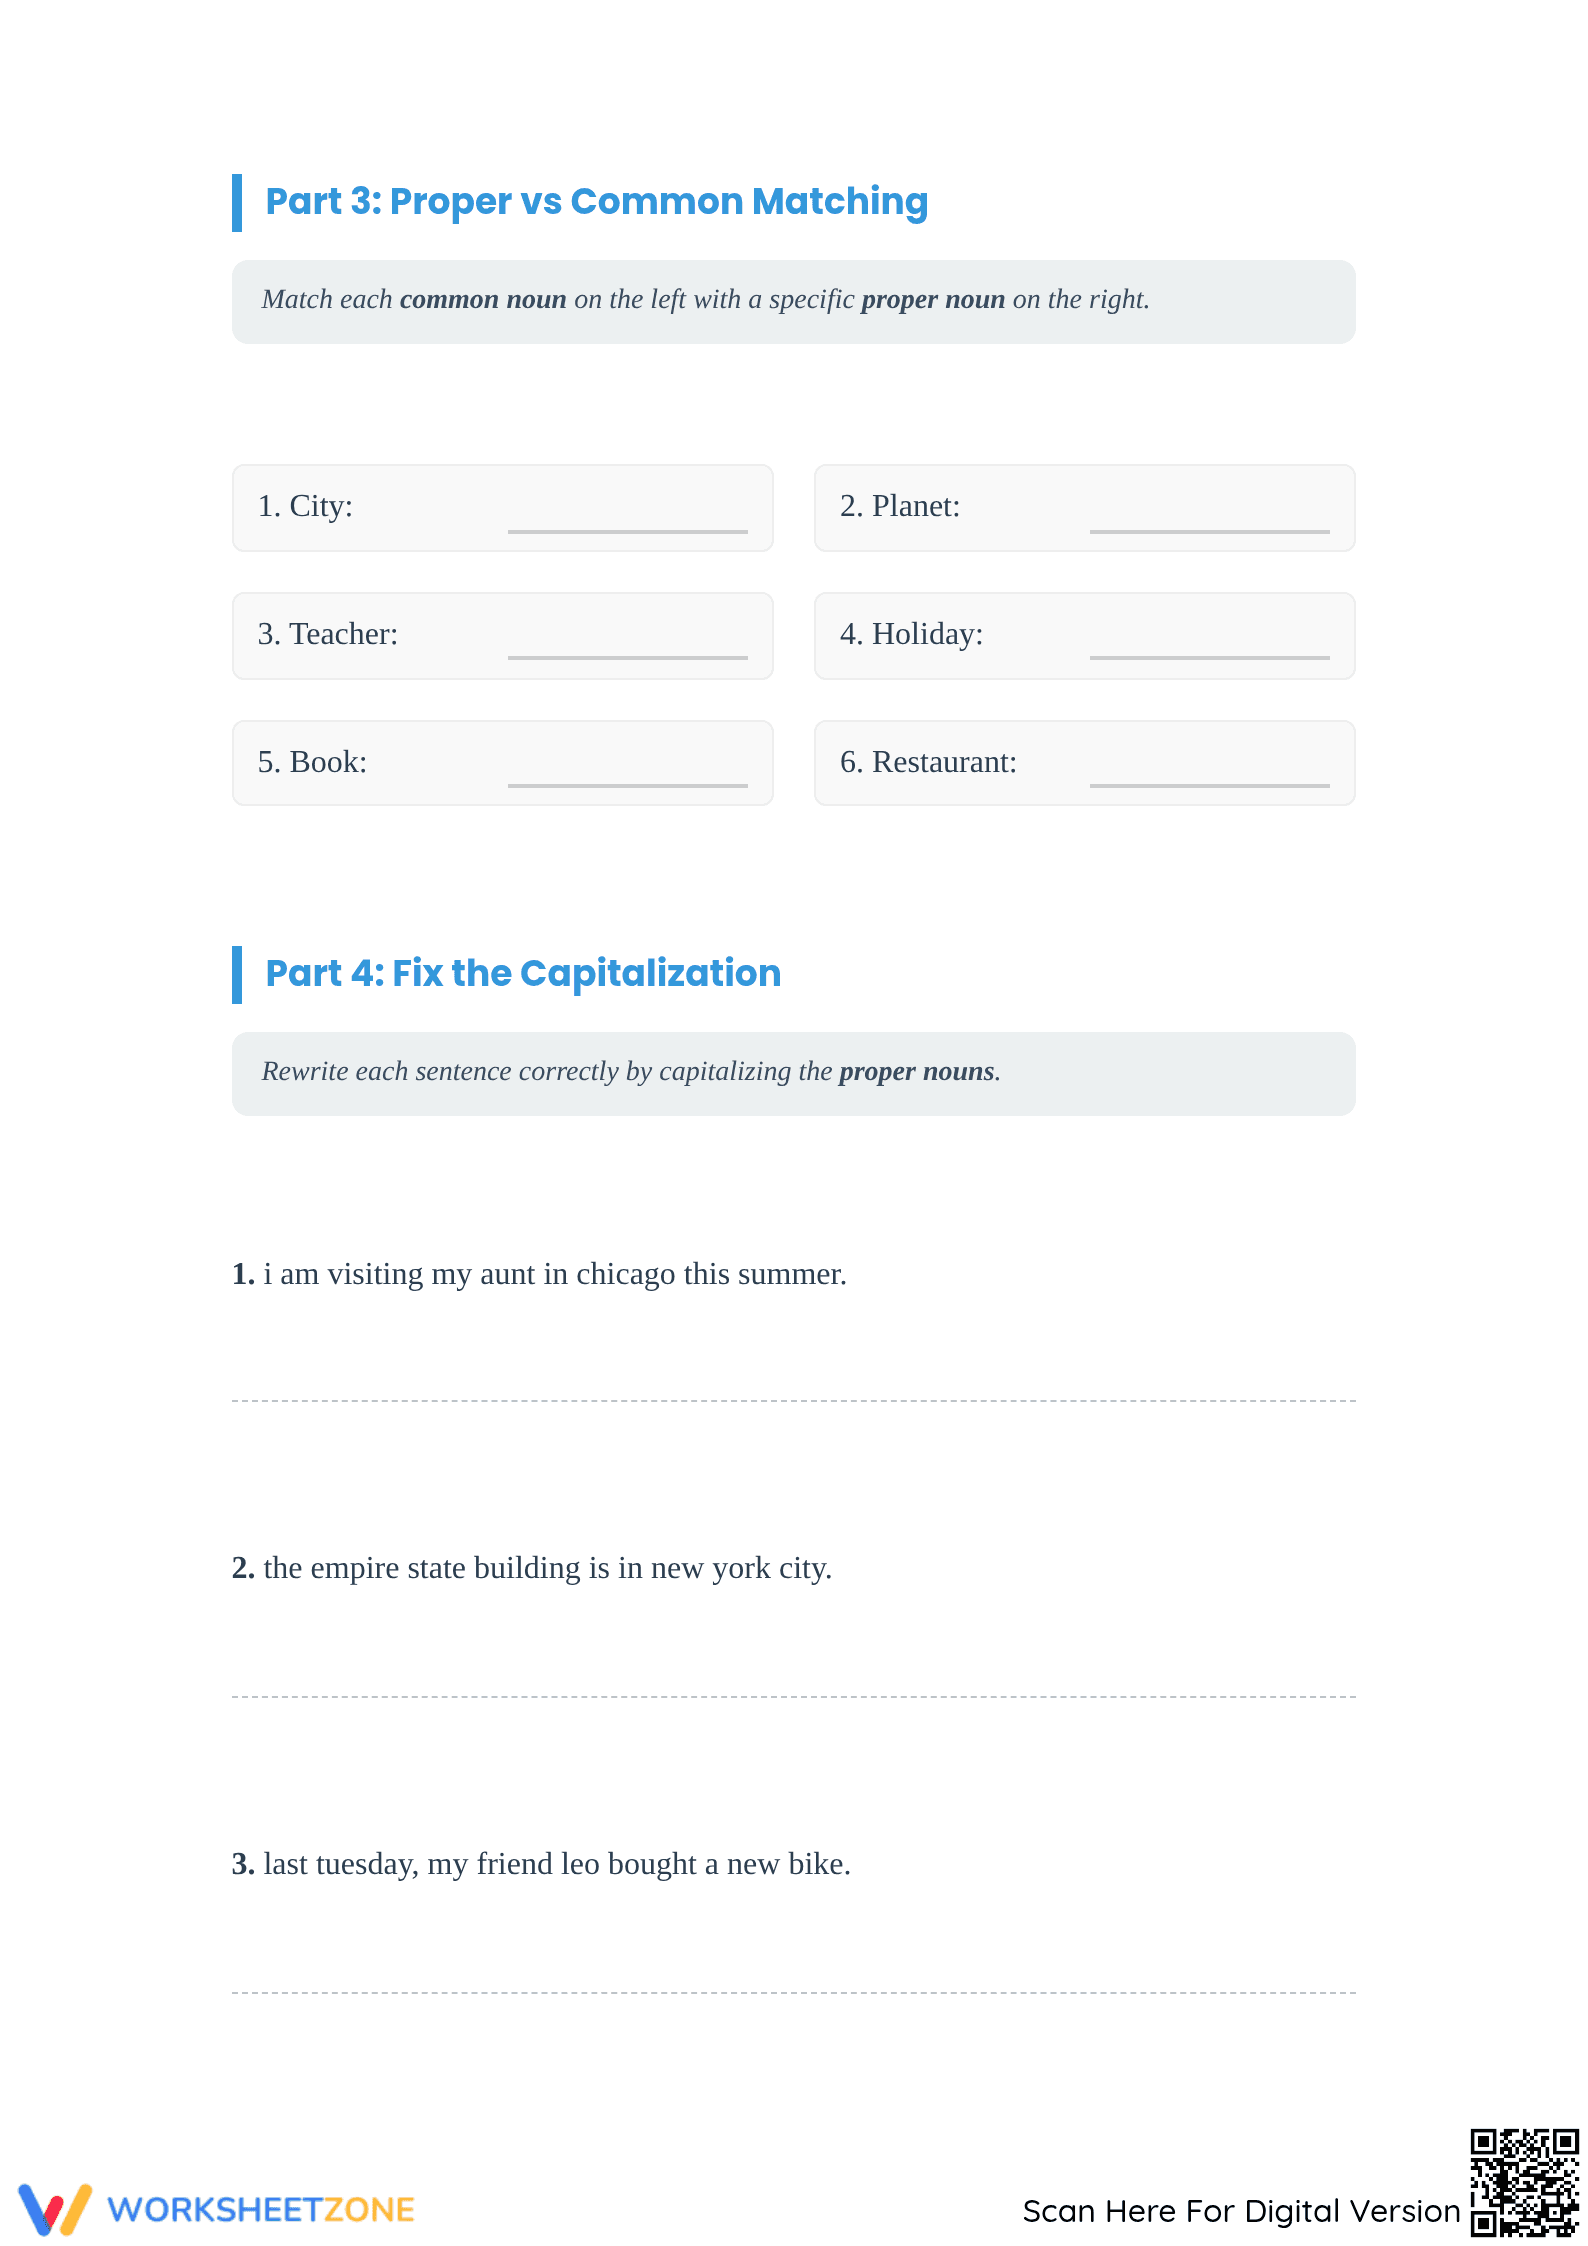Click the Part 3 Proper vs Common Matching heading
1588x2246 pixels.
pos(596,202)
